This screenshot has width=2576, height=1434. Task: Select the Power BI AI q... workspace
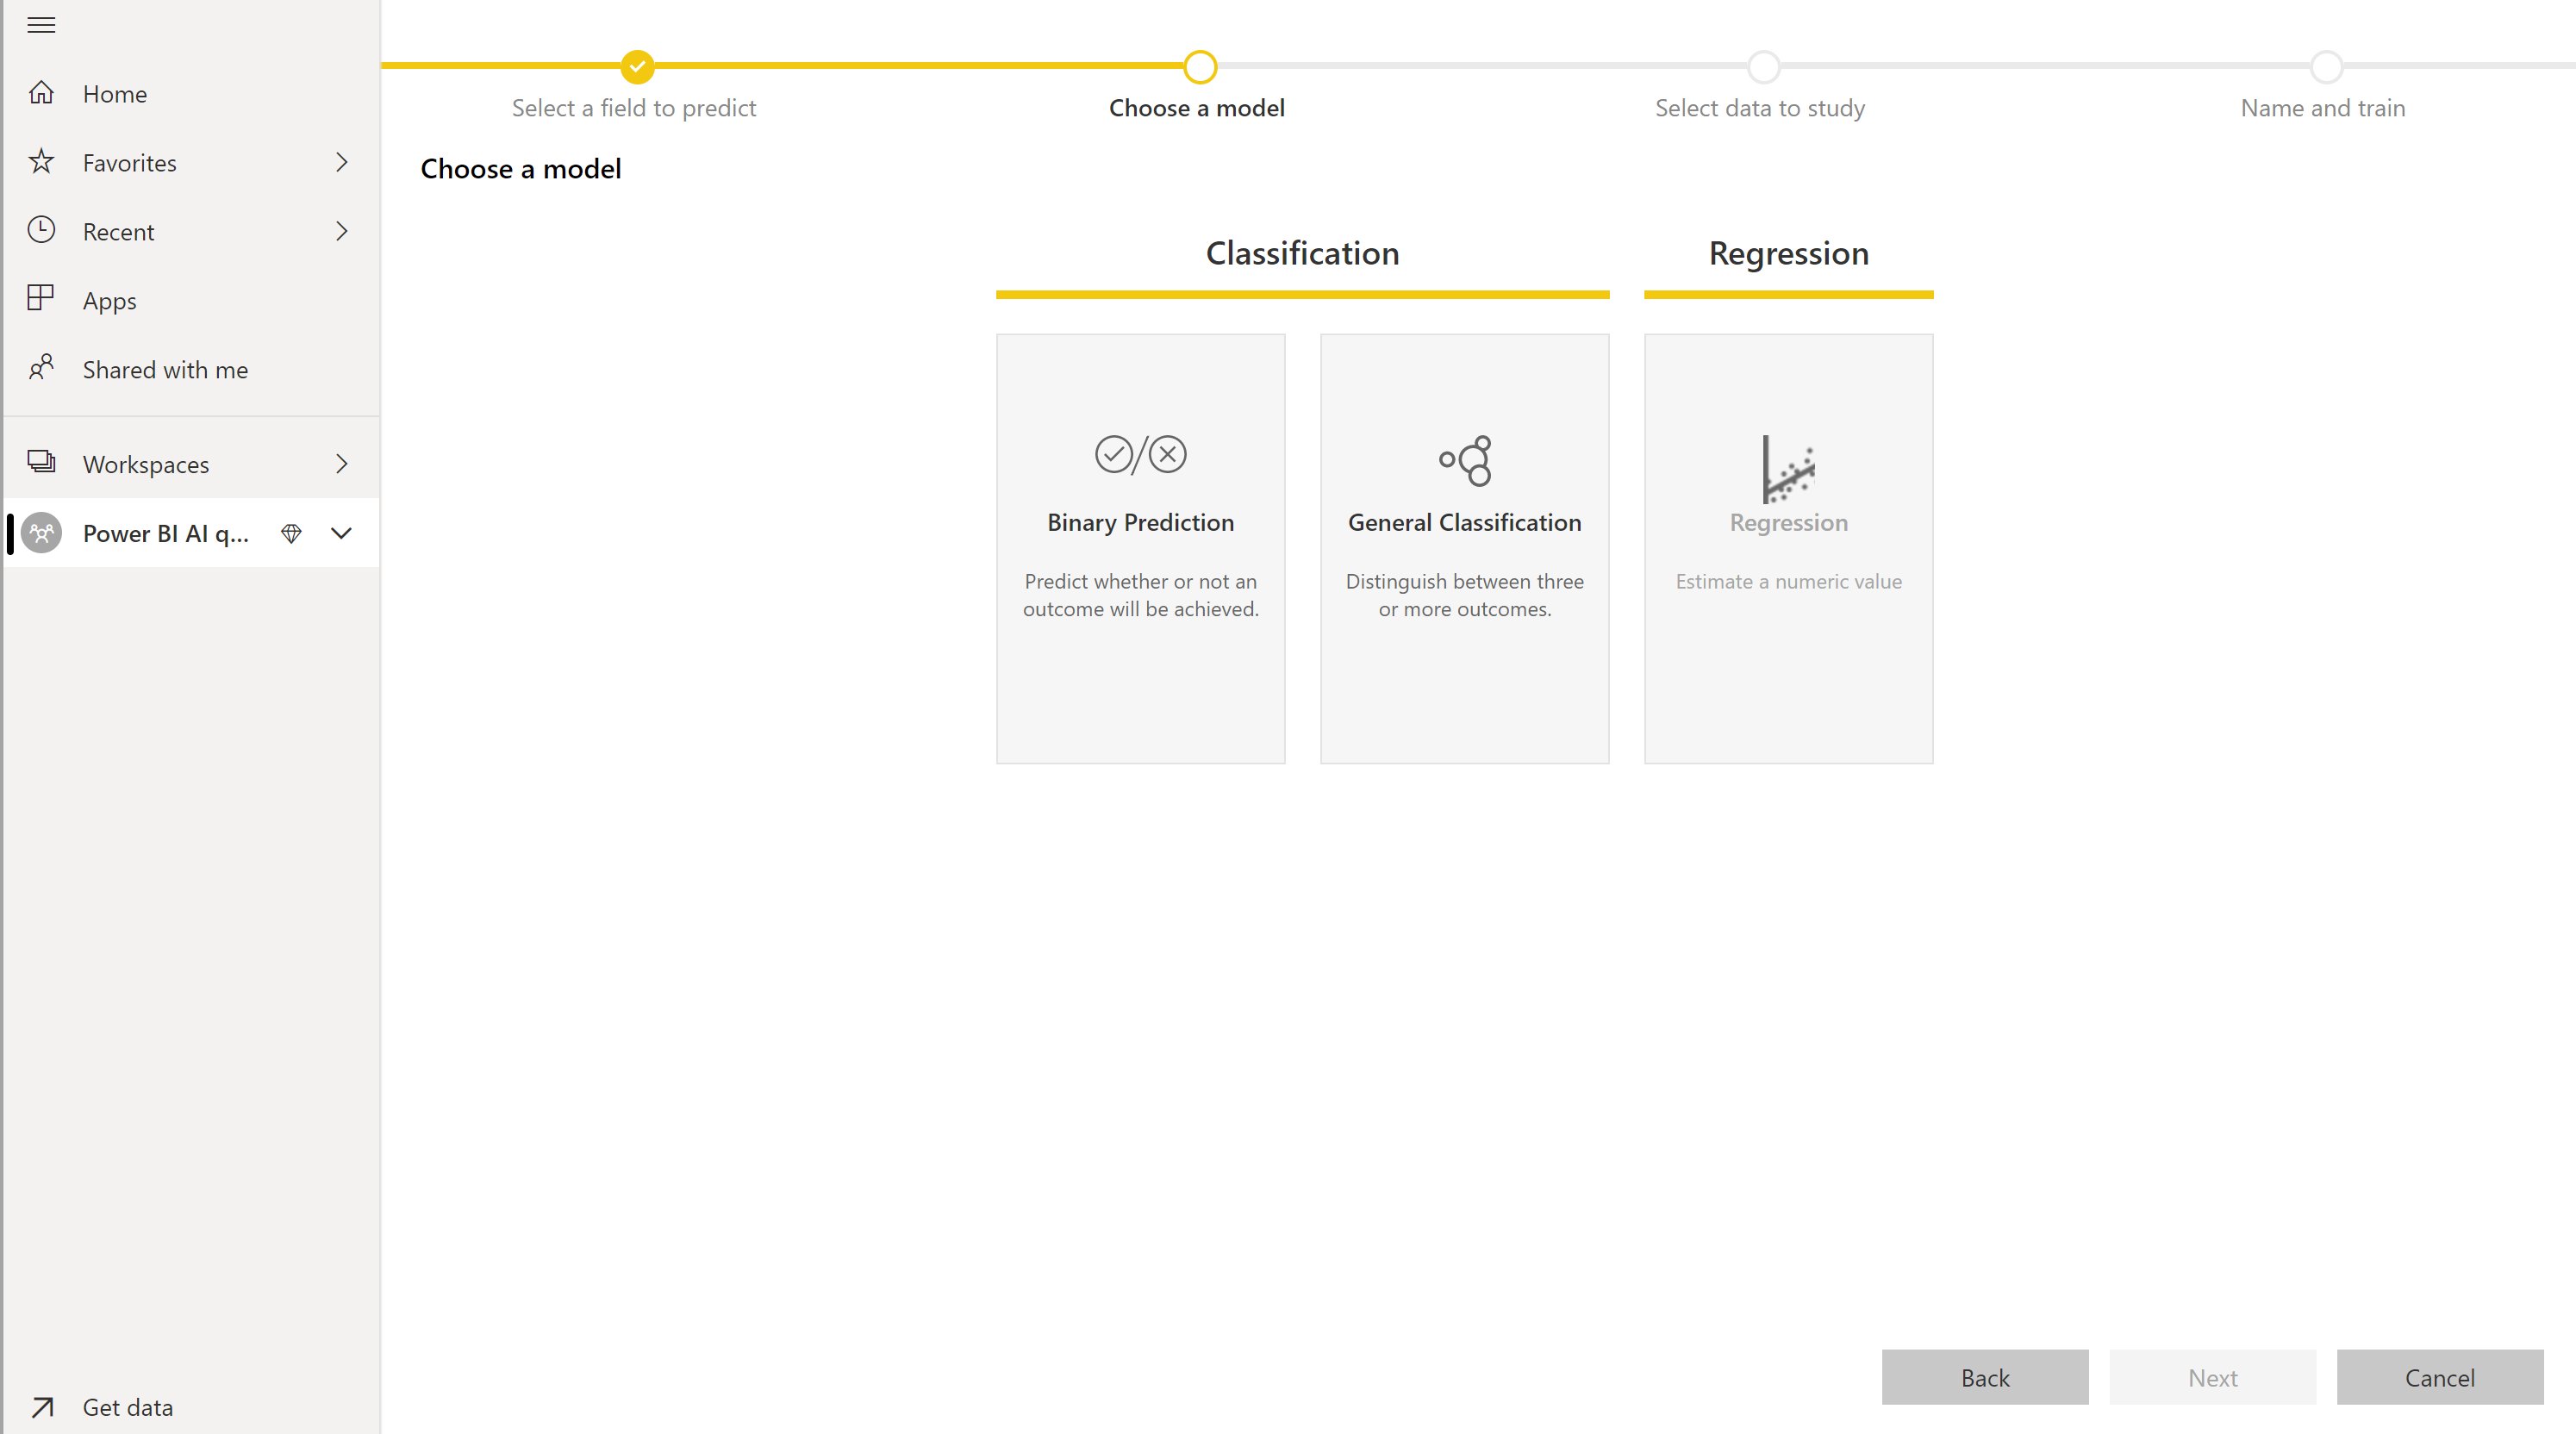(166, 534)
